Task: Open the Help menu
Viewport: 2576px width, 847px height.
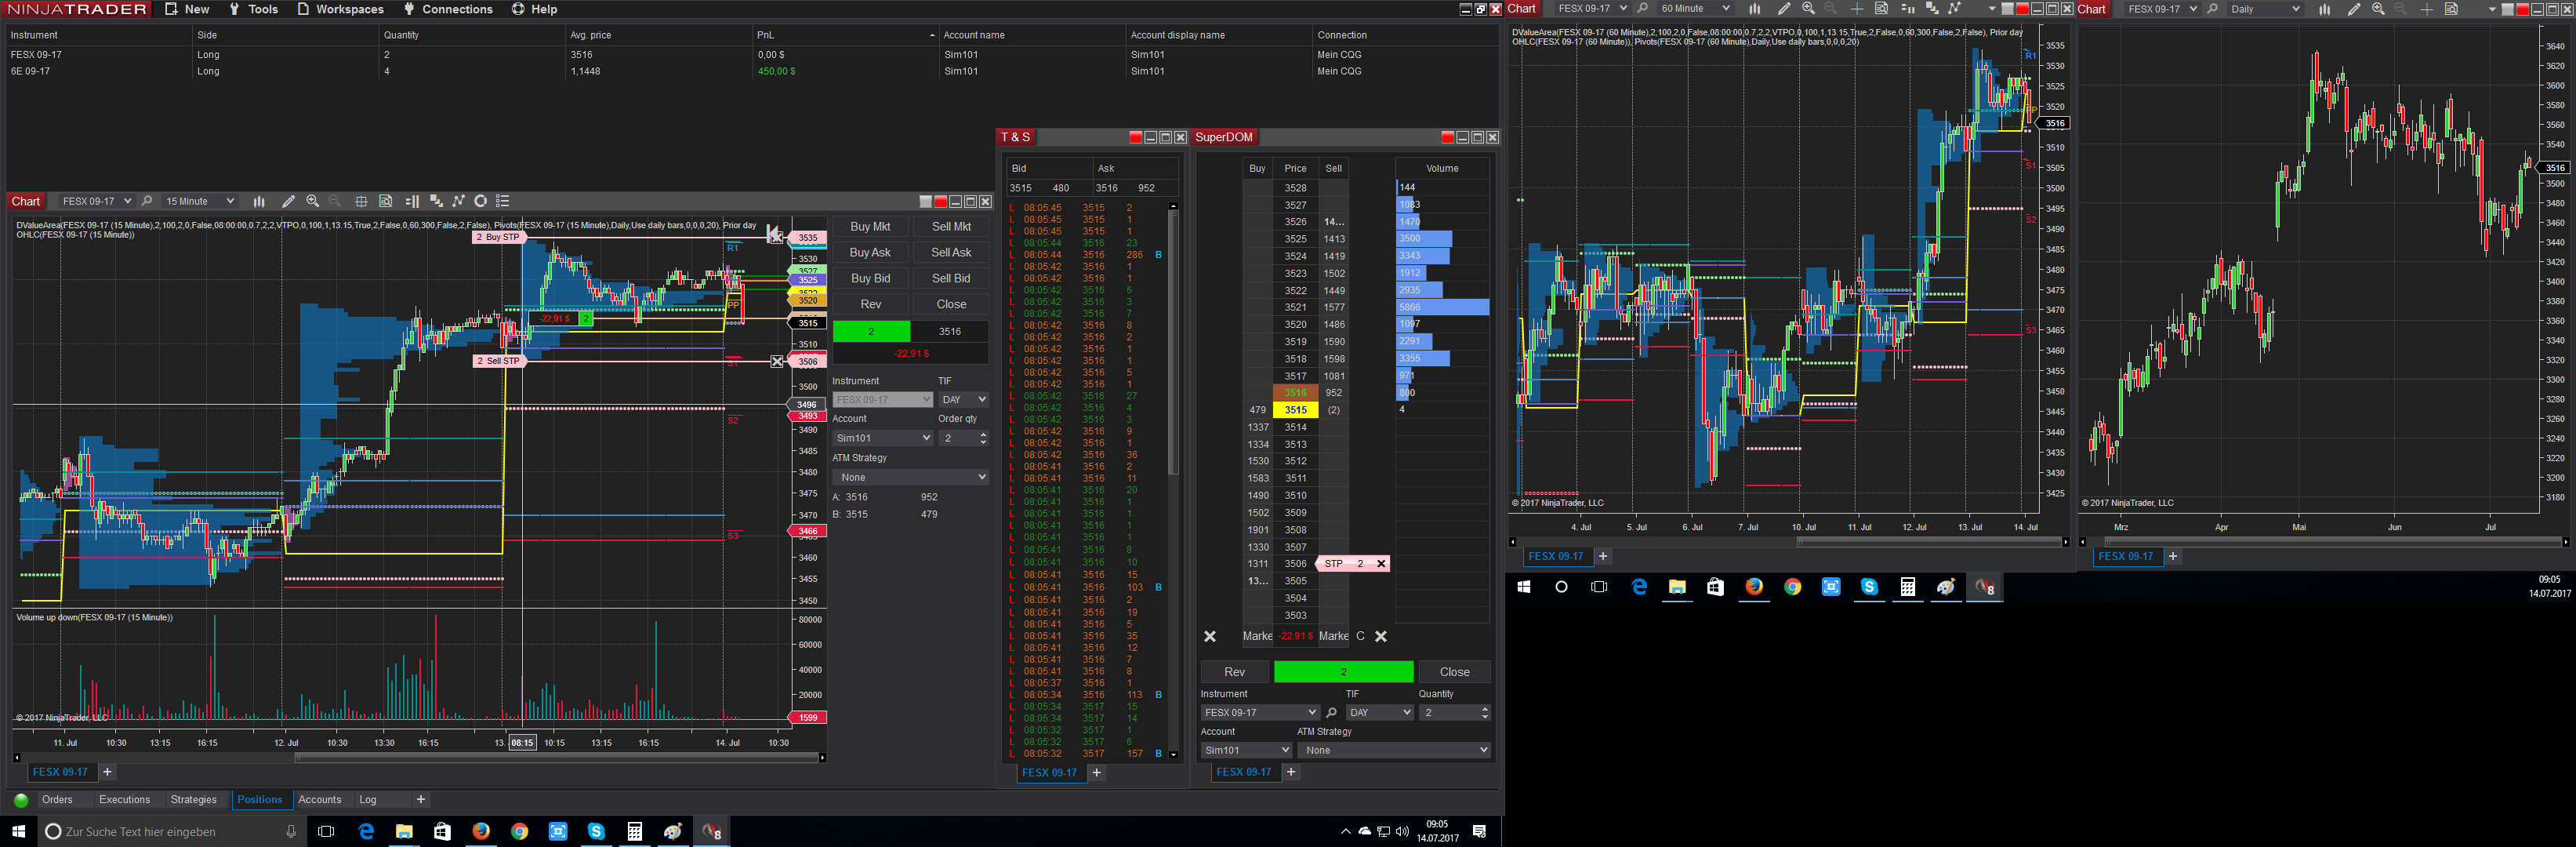Action: (x=535, y=9)
